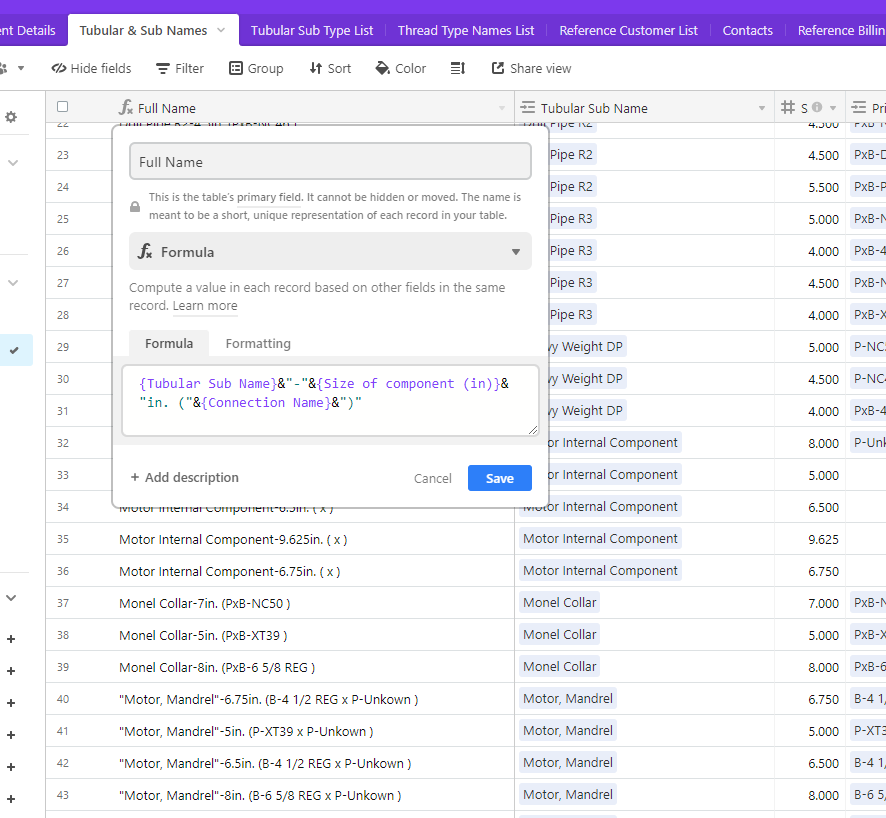
Task: Open the Tubular & Sub Names tab dropdown
Action: click(x=221, y=30)
